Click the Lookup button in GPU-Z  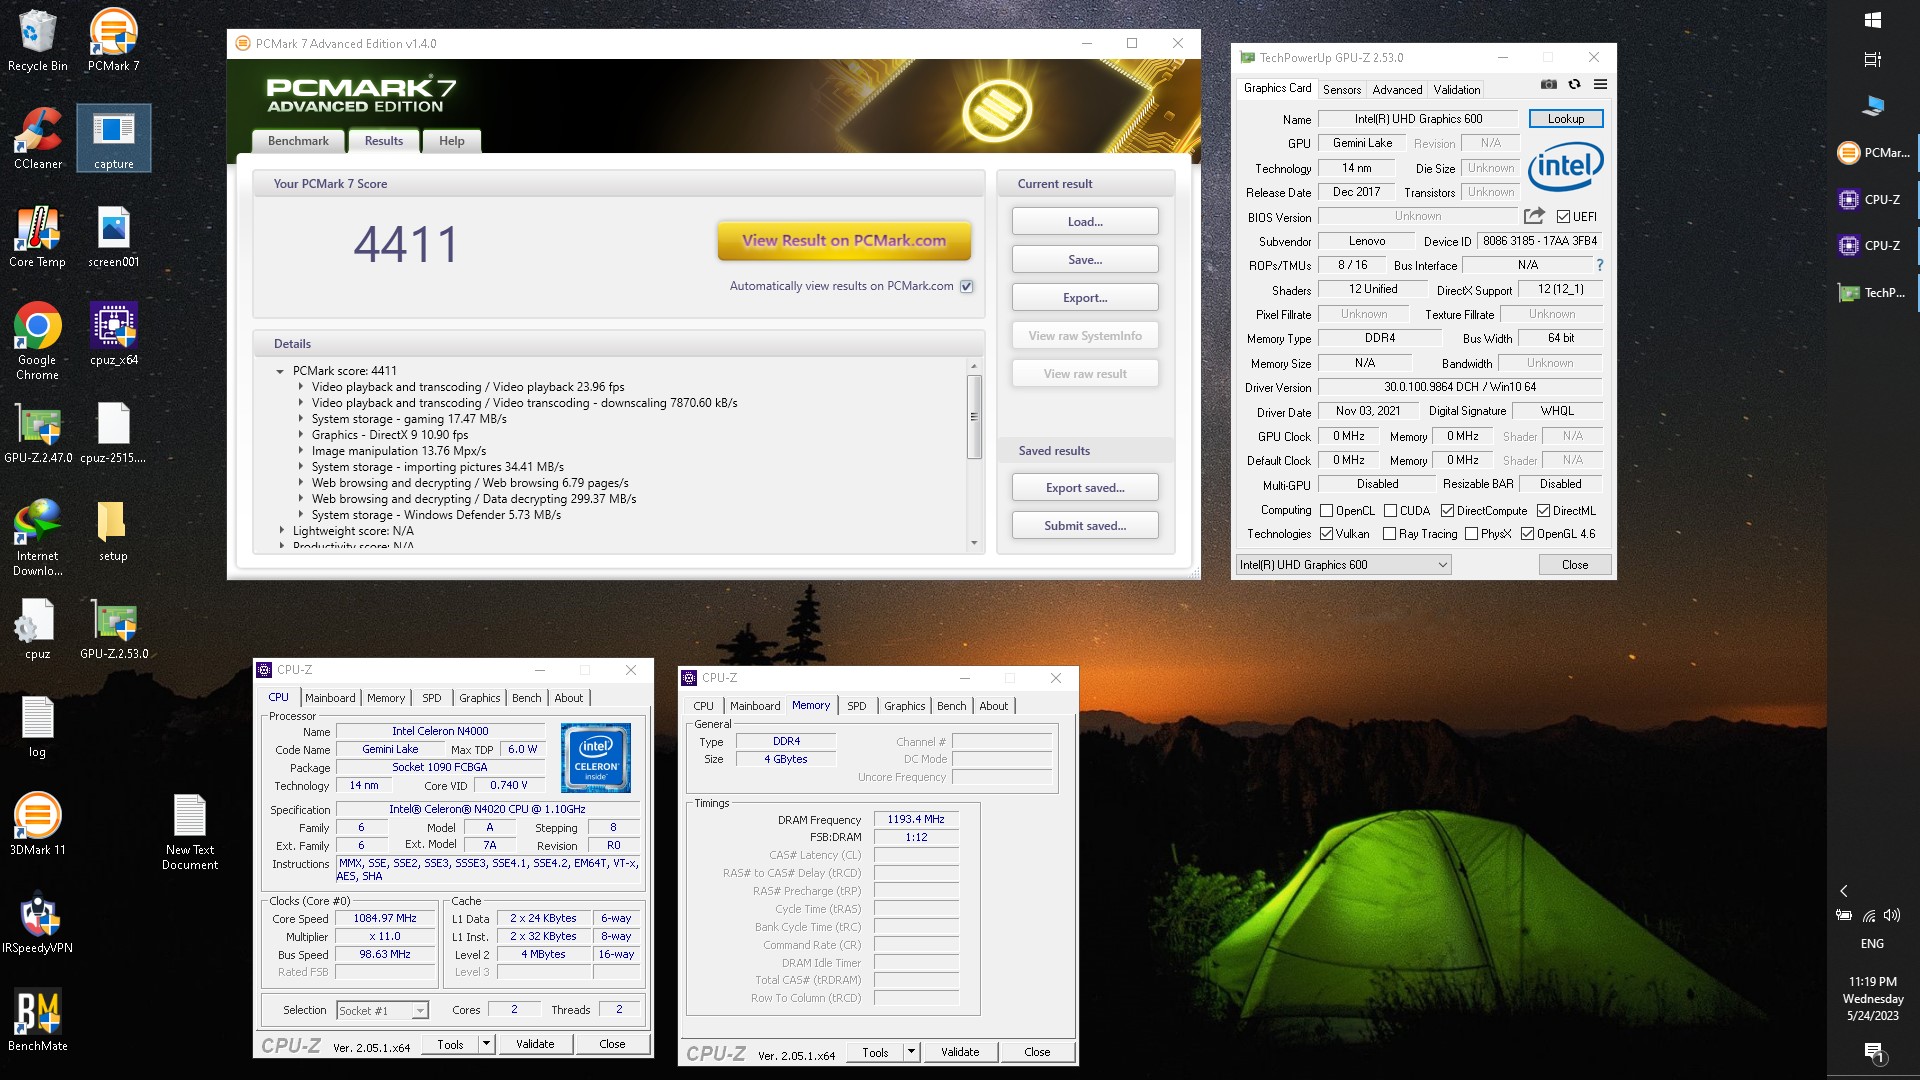point(1566,119)
